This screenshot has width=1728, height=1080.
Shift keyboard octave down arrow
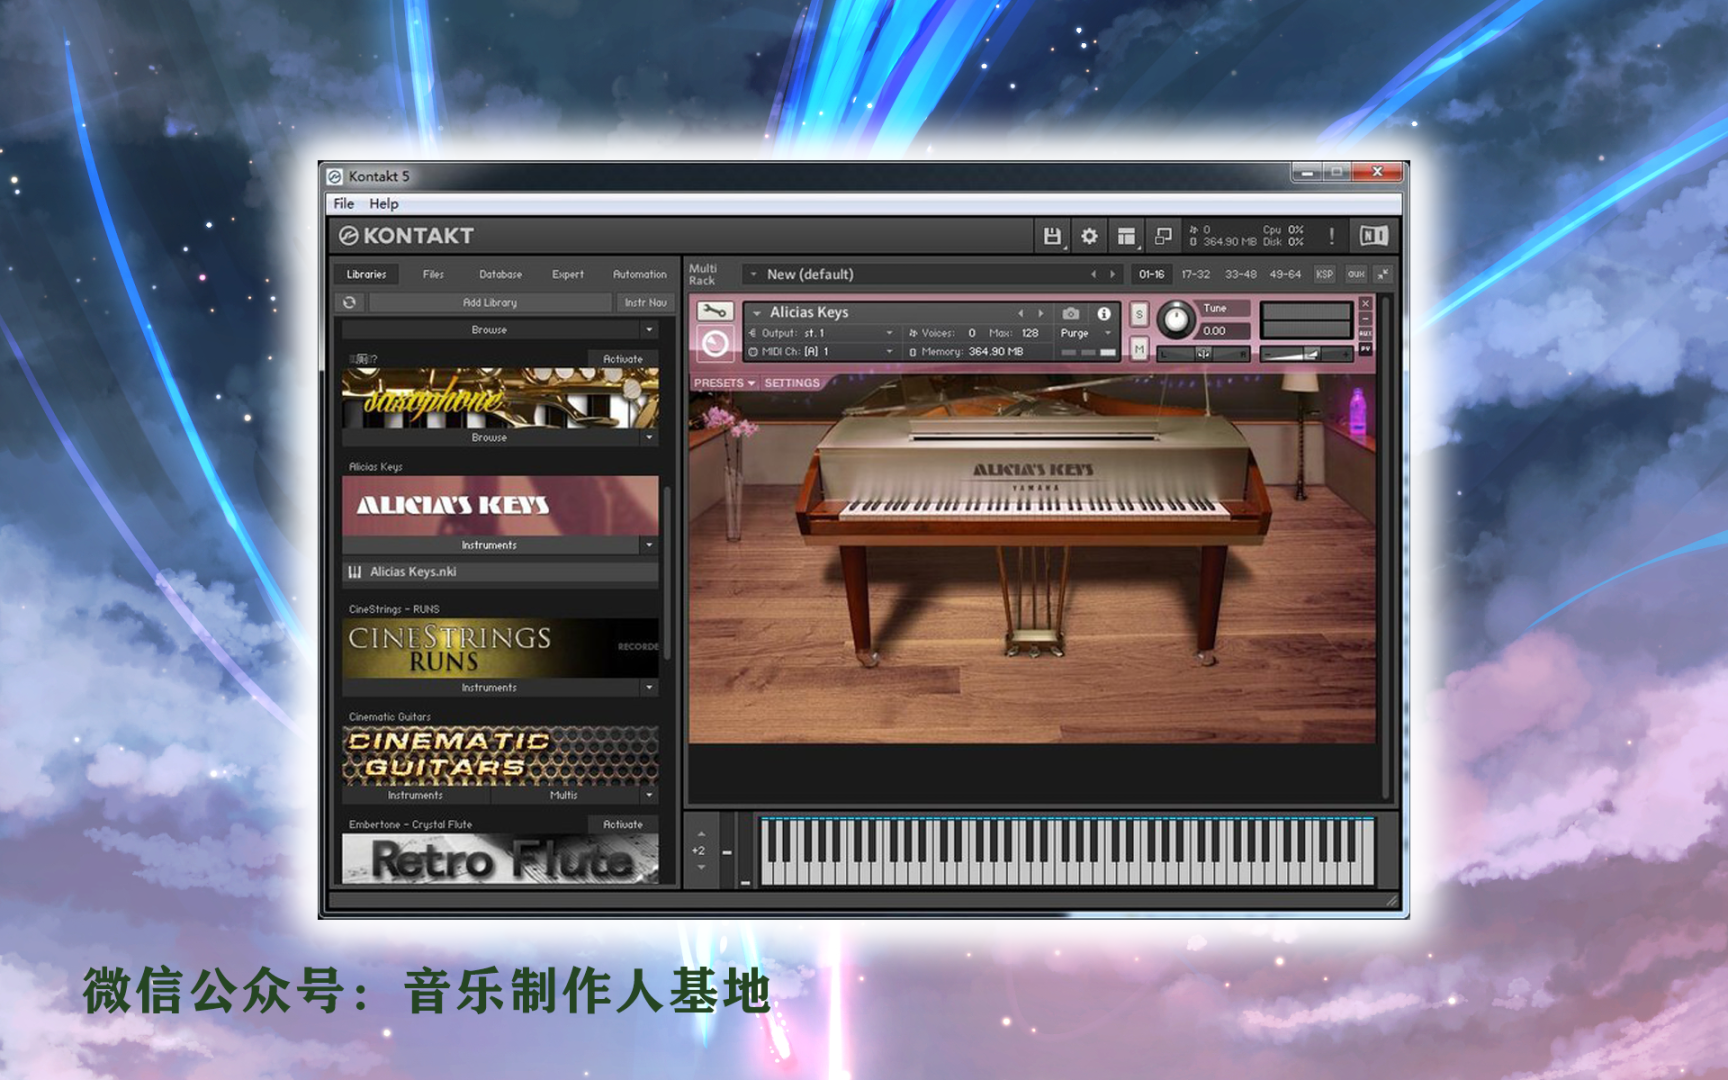tap(701, 867)
